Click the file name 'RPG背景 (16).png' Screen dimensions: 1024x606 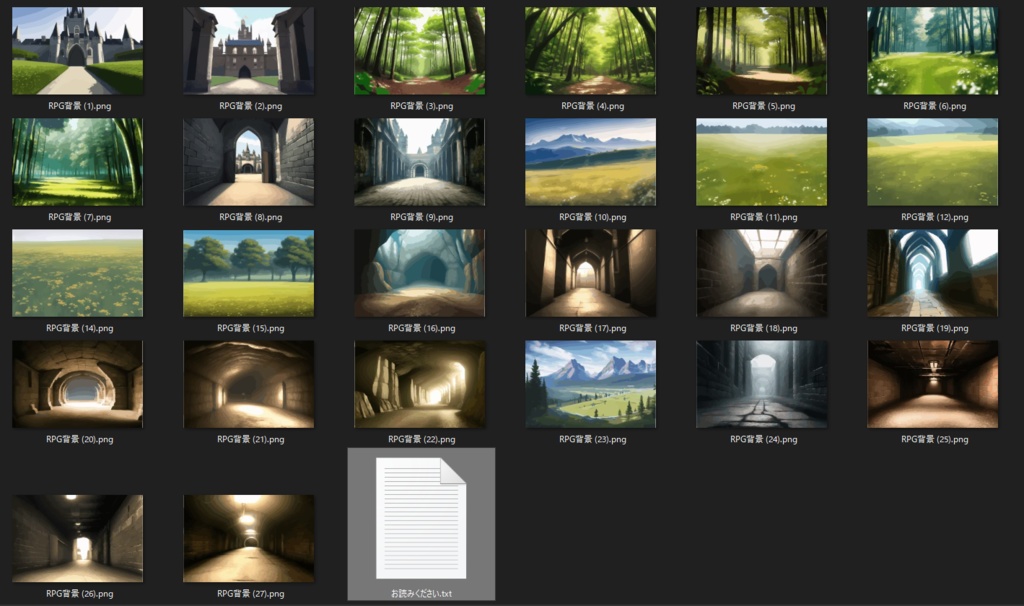422,328
